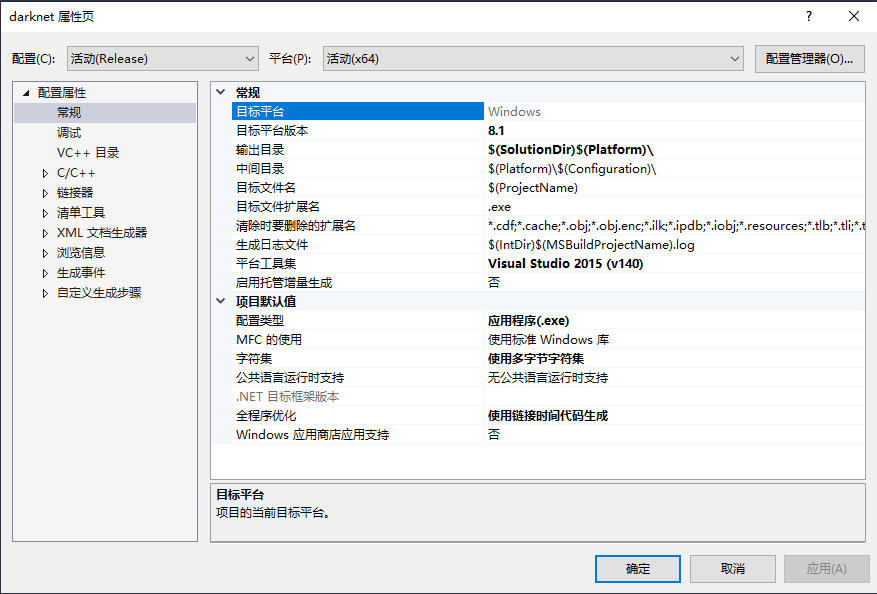Select the 调试 tree item
This screenshot has height=594, width=877.
[x=69, y=132]
